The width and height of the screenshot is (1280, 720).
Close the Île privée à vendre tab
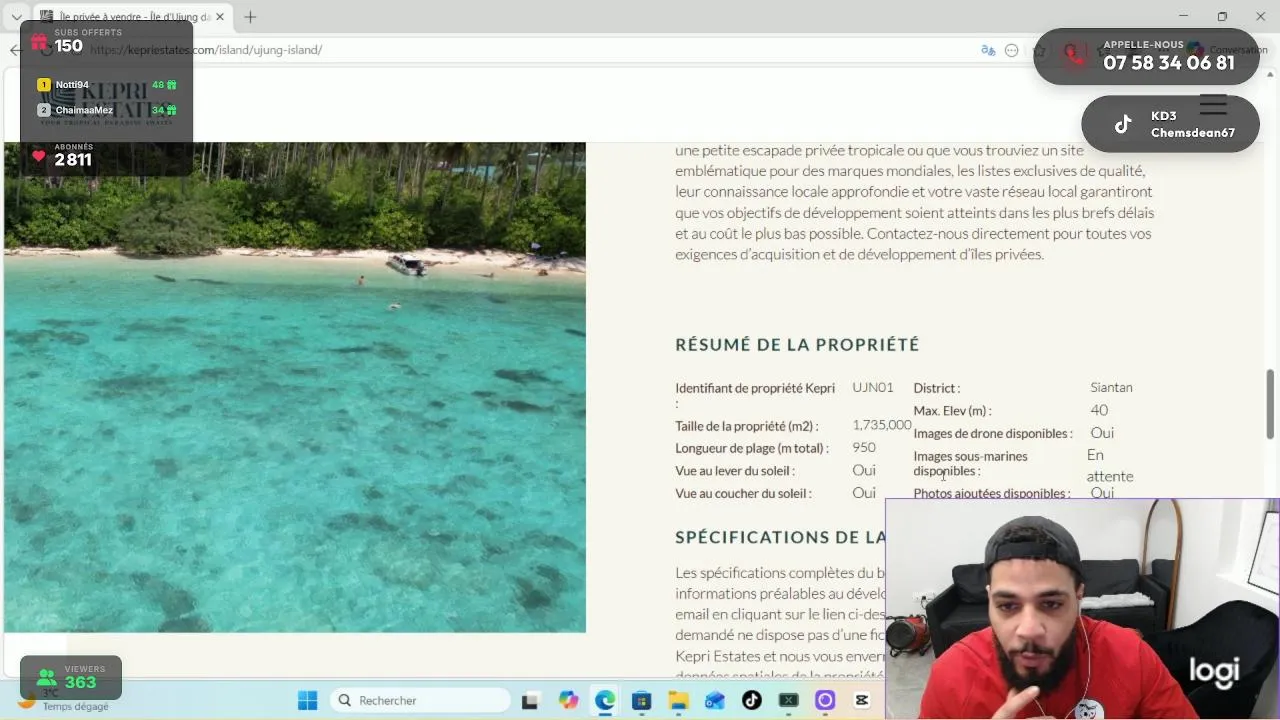tap(221, 17)
